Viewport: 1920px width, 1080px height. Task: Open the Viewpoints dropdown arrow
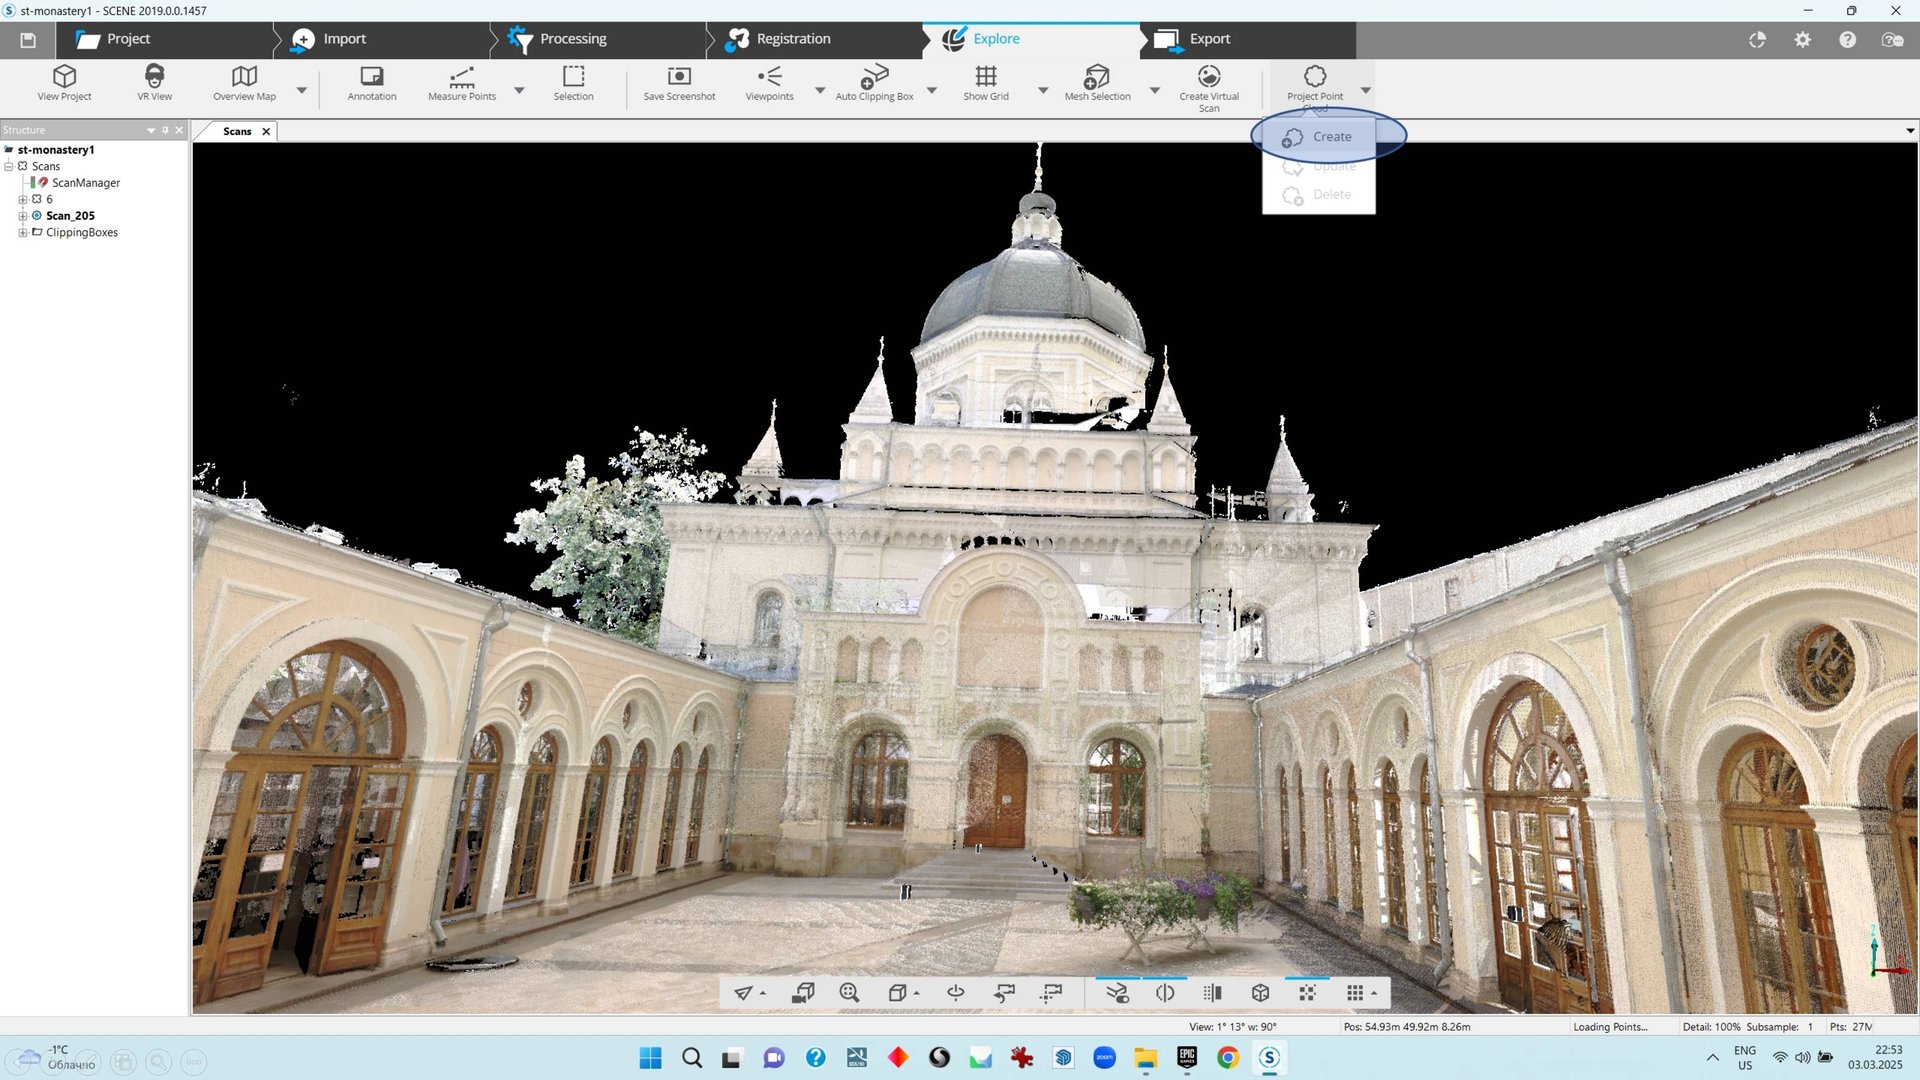coord(820,90)
